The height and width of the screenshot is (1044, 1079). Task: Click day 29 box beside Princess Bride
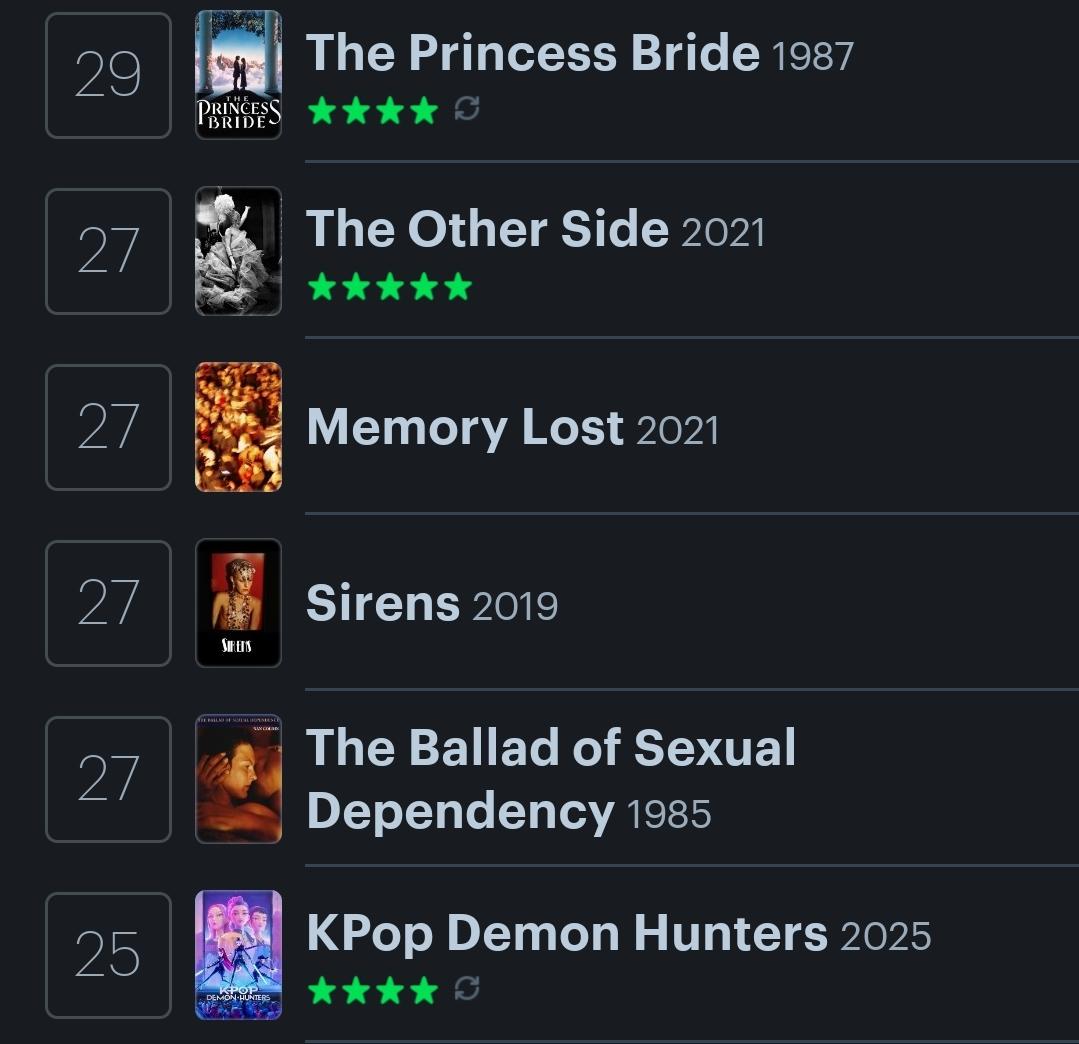click(108, 75)
